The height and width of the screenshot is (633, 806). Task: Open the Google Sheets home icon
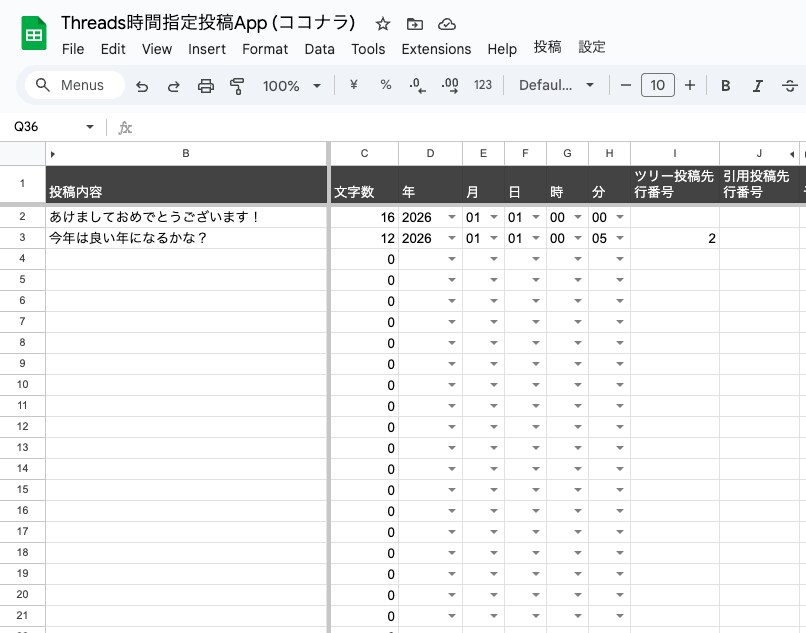click(x=34, y=34)
